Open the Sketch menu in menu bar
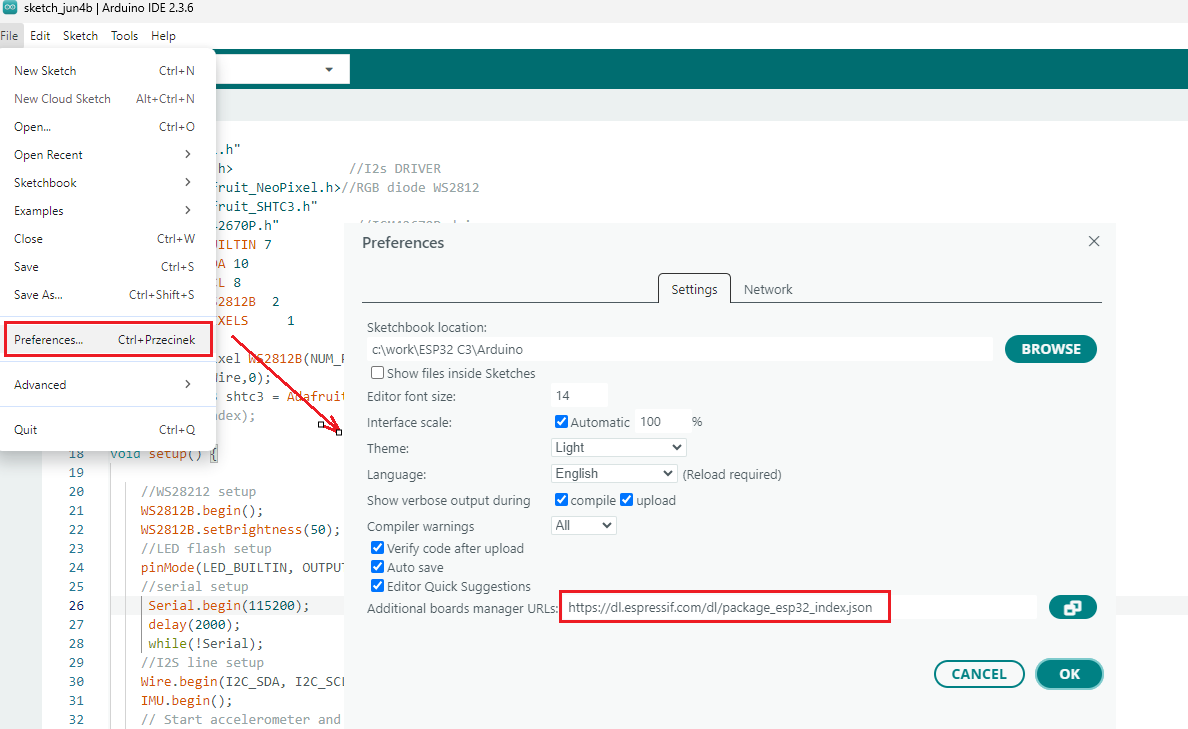 coord(80,36)
